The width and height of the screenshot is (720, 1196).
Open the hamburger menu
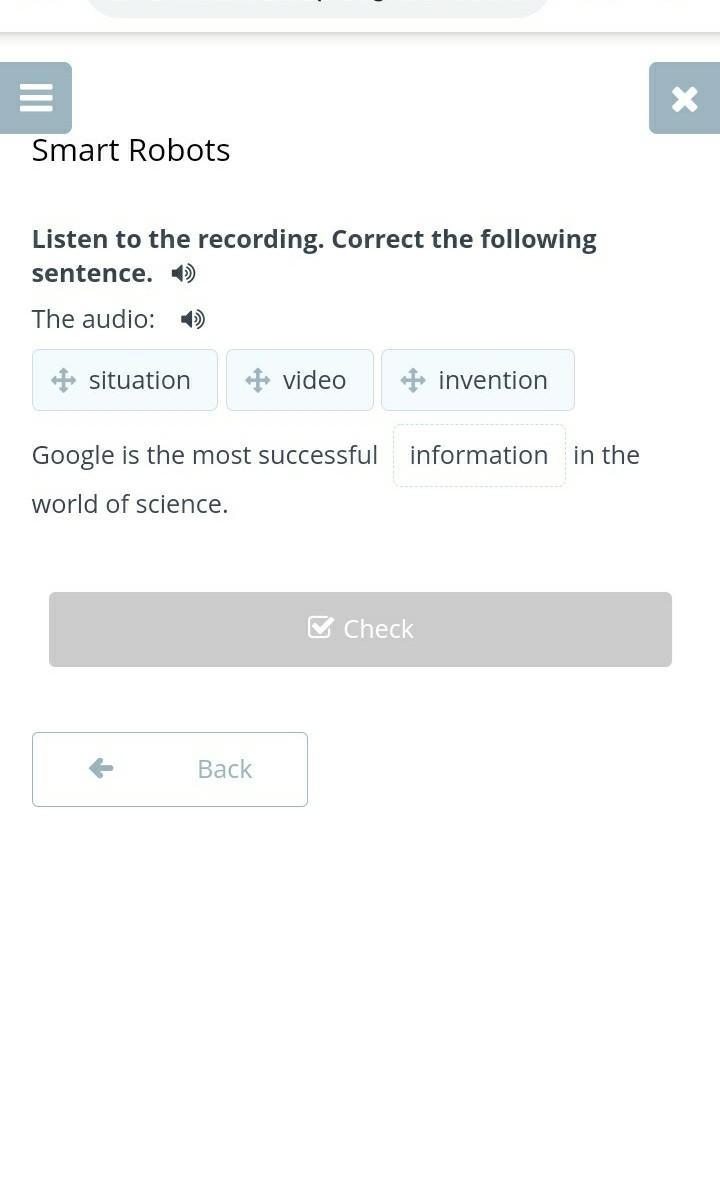(x=36, y=98)
